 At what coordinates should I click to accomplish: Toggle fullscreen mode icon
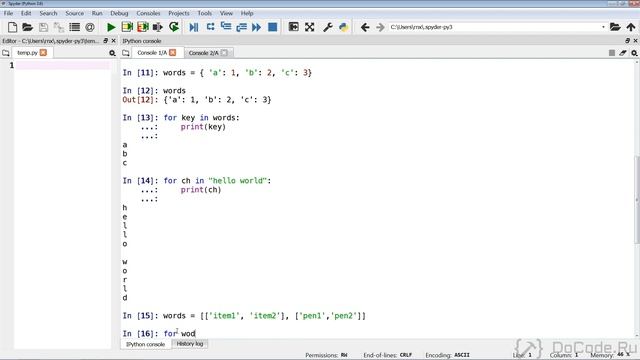click(x=309, y=27)
